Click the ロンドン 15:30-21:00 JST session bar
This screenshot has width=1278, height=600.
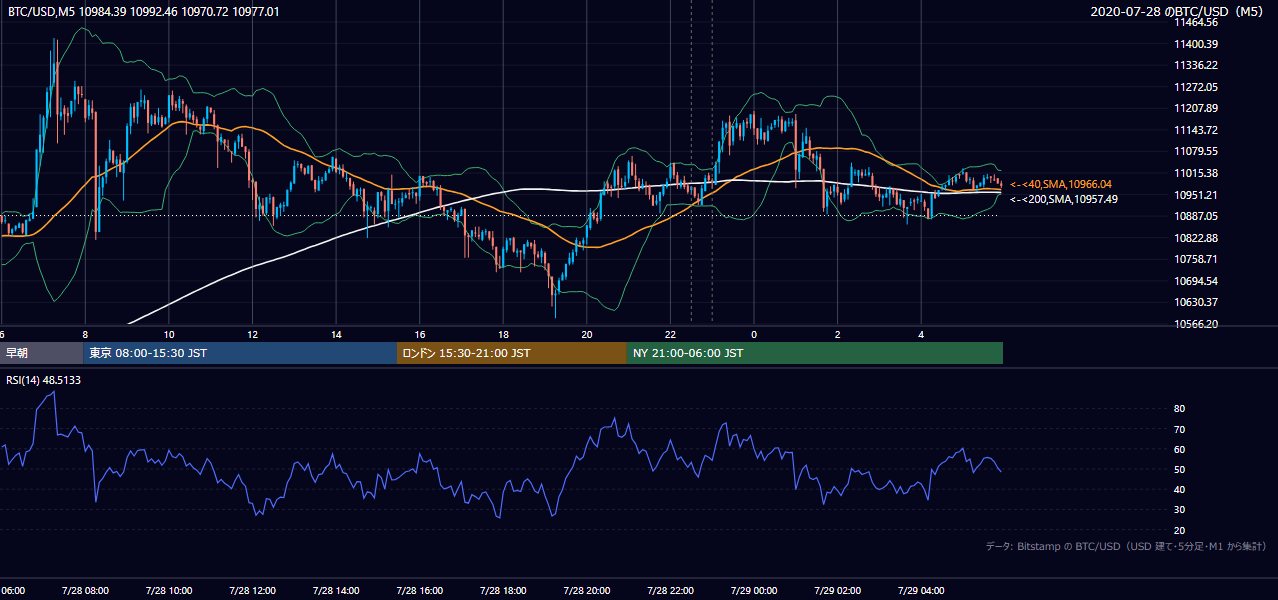[512, 353]
